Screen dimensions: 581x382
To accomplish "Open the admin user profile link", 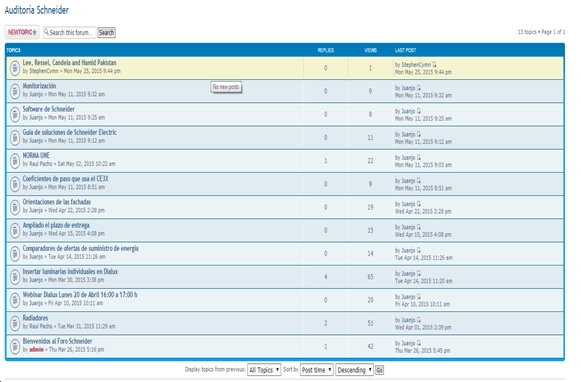I will click(x=36, y=349).
